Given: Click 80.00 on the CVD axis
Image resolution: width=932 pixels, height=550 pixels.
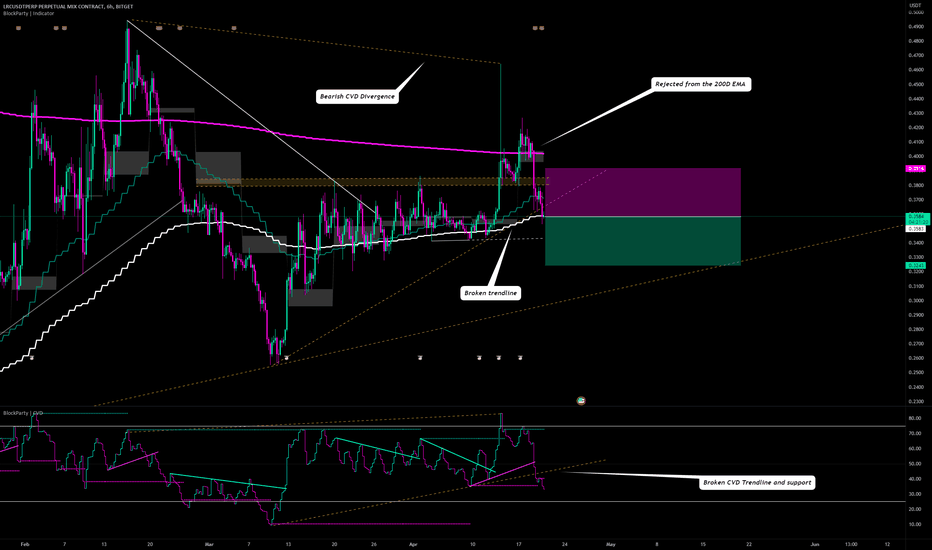Looking at the screenshot, I should coord(915,419).
